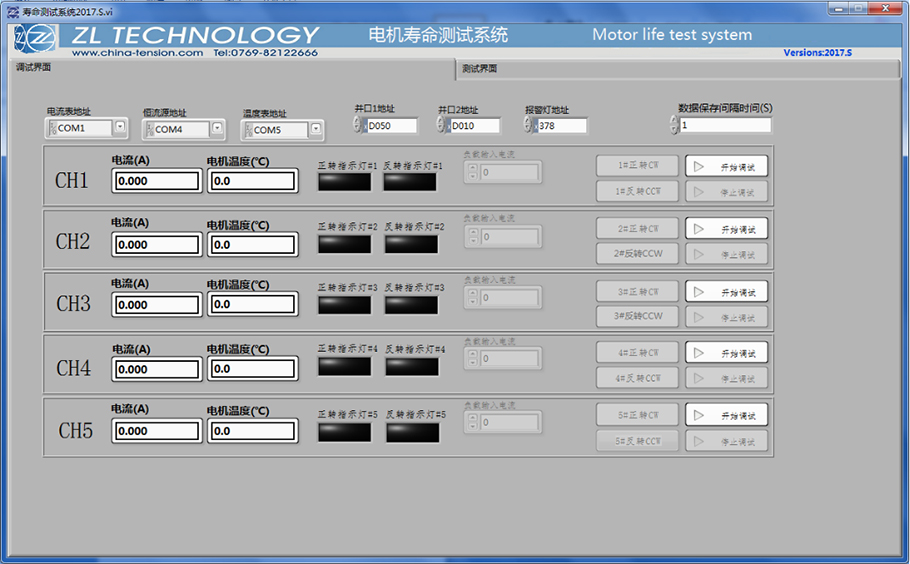The height and width of the screenshot is (564, 910).
Task: Click the ZL company logo icon
Action: [x=39, y=39]
